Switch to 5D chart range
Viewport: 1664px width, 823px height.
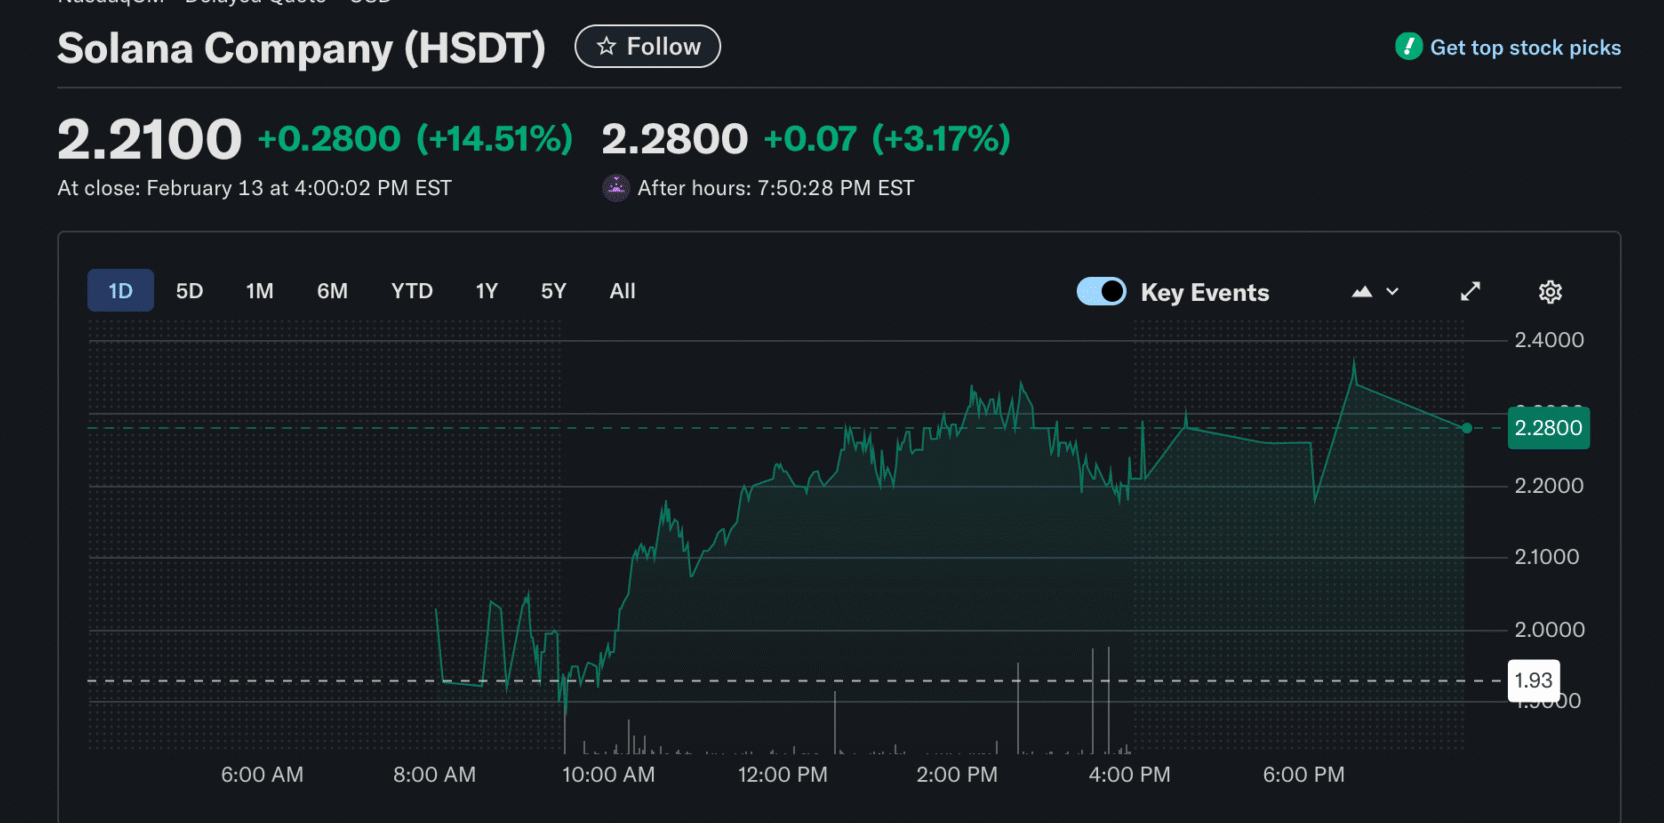[189, 291]
